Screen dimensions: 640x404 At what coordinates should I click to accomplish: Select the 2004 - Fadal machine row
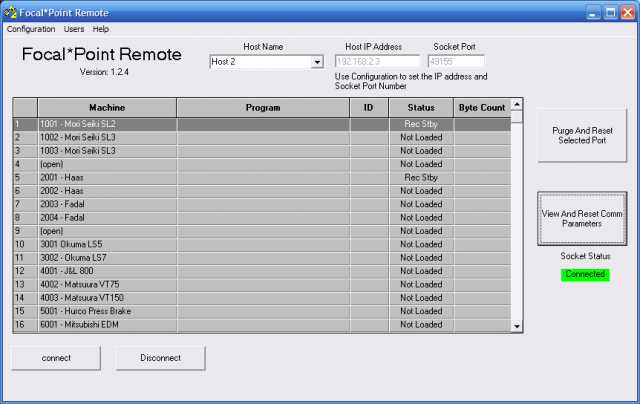pos(262,218)
